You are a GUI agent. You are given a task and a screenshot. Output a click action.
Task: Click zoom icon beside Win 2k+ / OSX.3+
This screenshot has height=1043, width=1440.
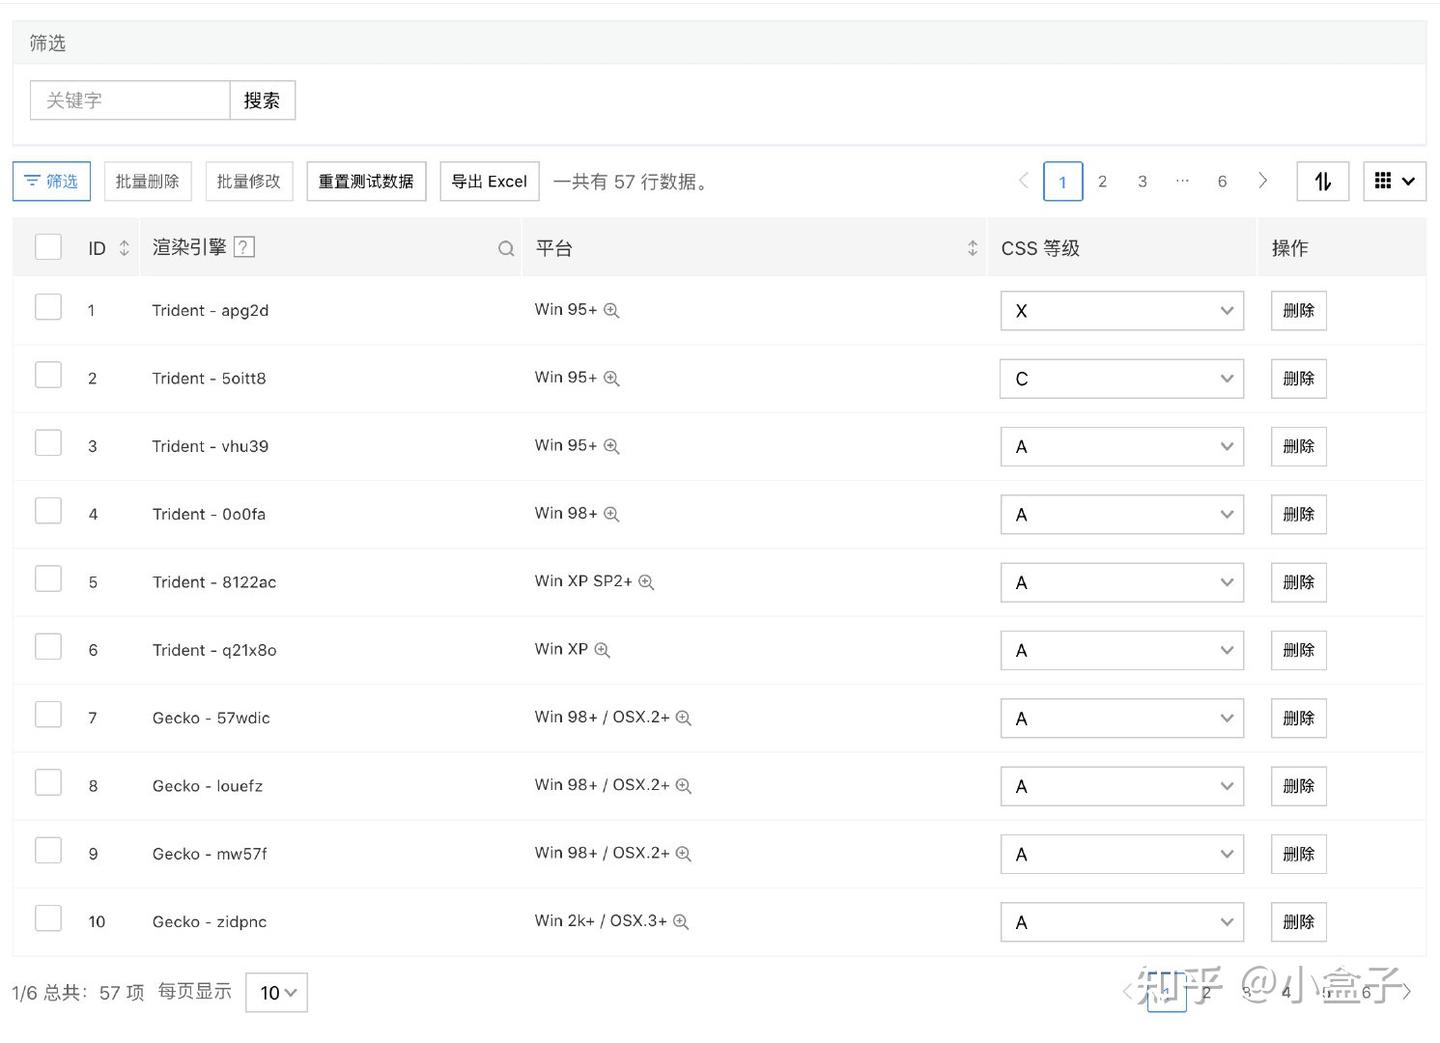point(681,921)
